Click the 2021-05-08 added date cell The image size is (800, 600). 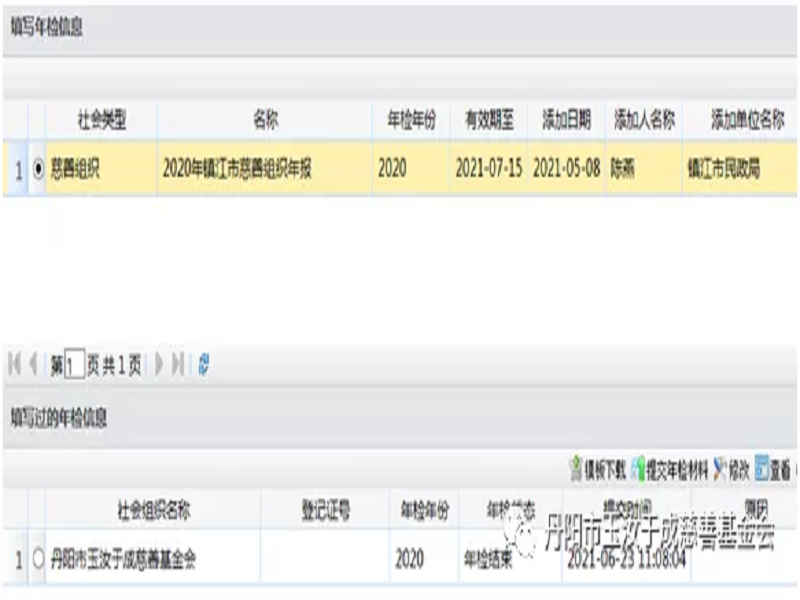566,168
